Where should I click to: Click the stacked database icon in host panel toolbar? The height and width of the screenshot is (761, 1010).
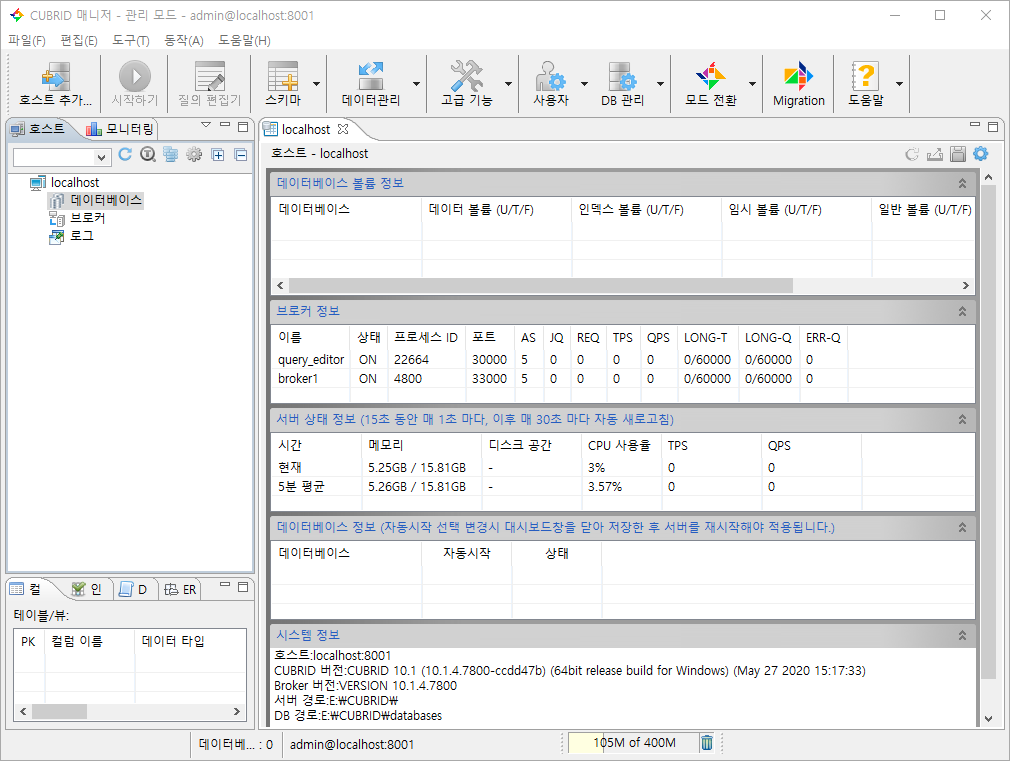point(171,154)
